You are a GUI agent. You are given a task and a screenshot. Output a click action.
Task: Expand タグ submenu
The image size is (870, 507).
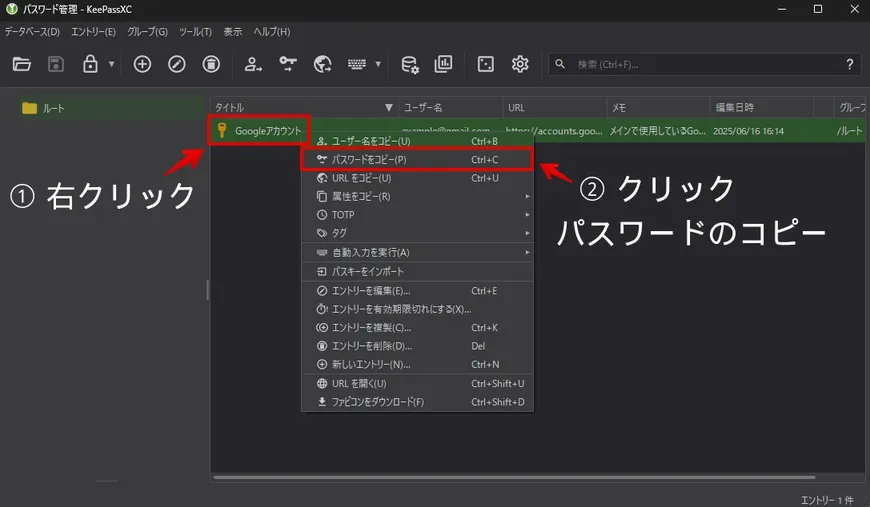[417, 233]
